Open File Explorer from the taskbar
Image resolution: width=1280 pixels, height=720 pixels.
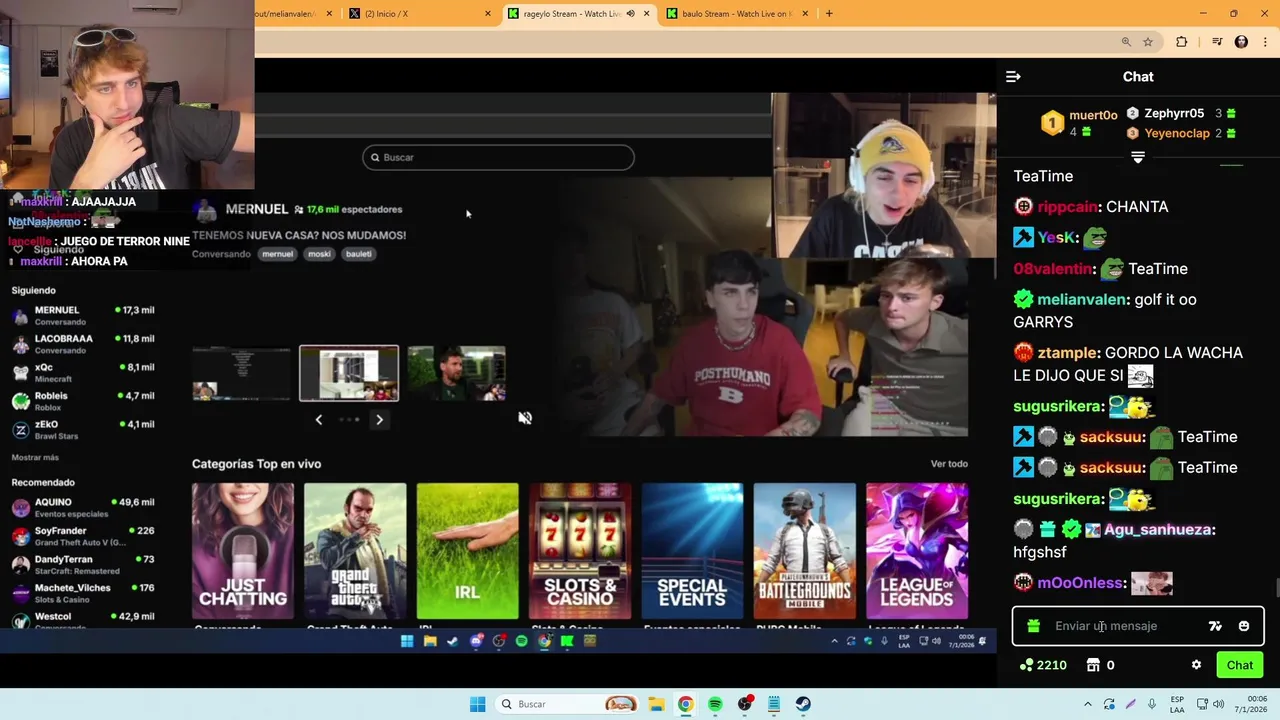click(x=656, y=704)
